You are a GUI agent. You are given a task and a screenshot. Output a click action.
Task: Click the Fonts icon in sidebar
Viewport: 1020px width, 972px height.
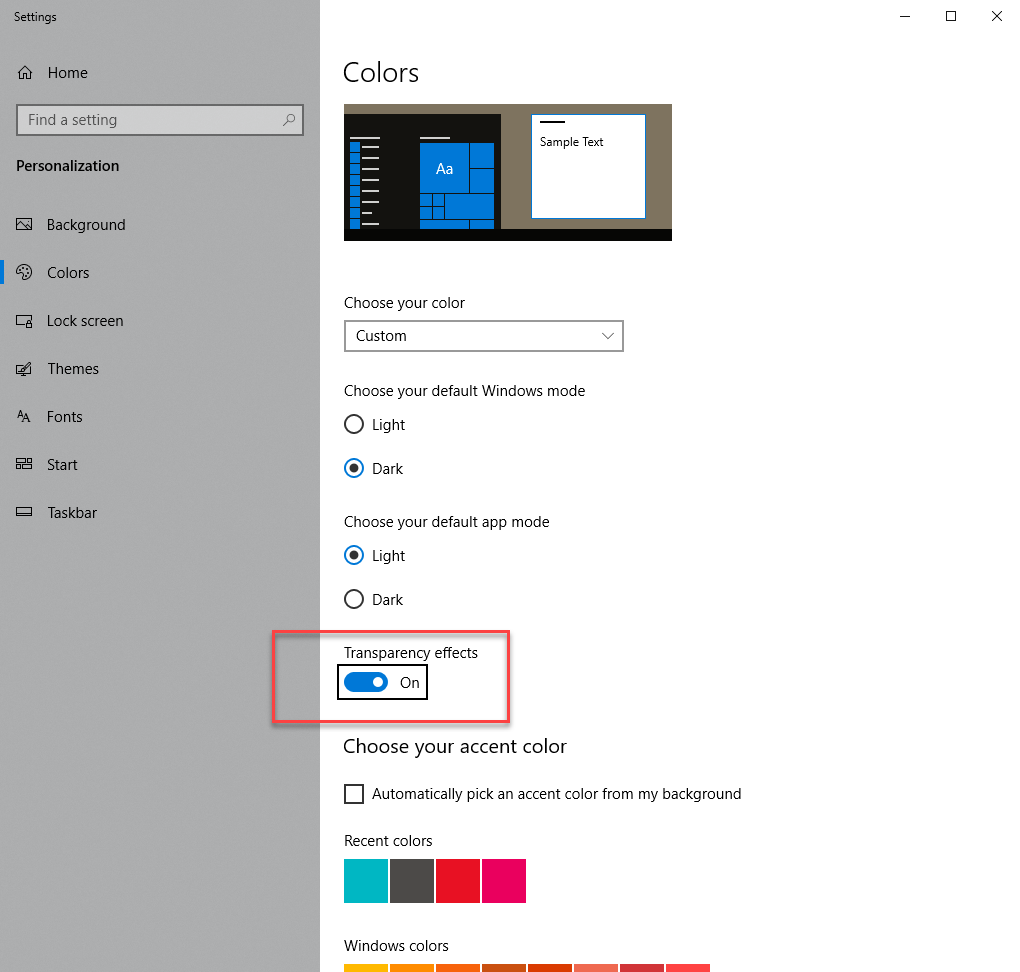[25, 417]
